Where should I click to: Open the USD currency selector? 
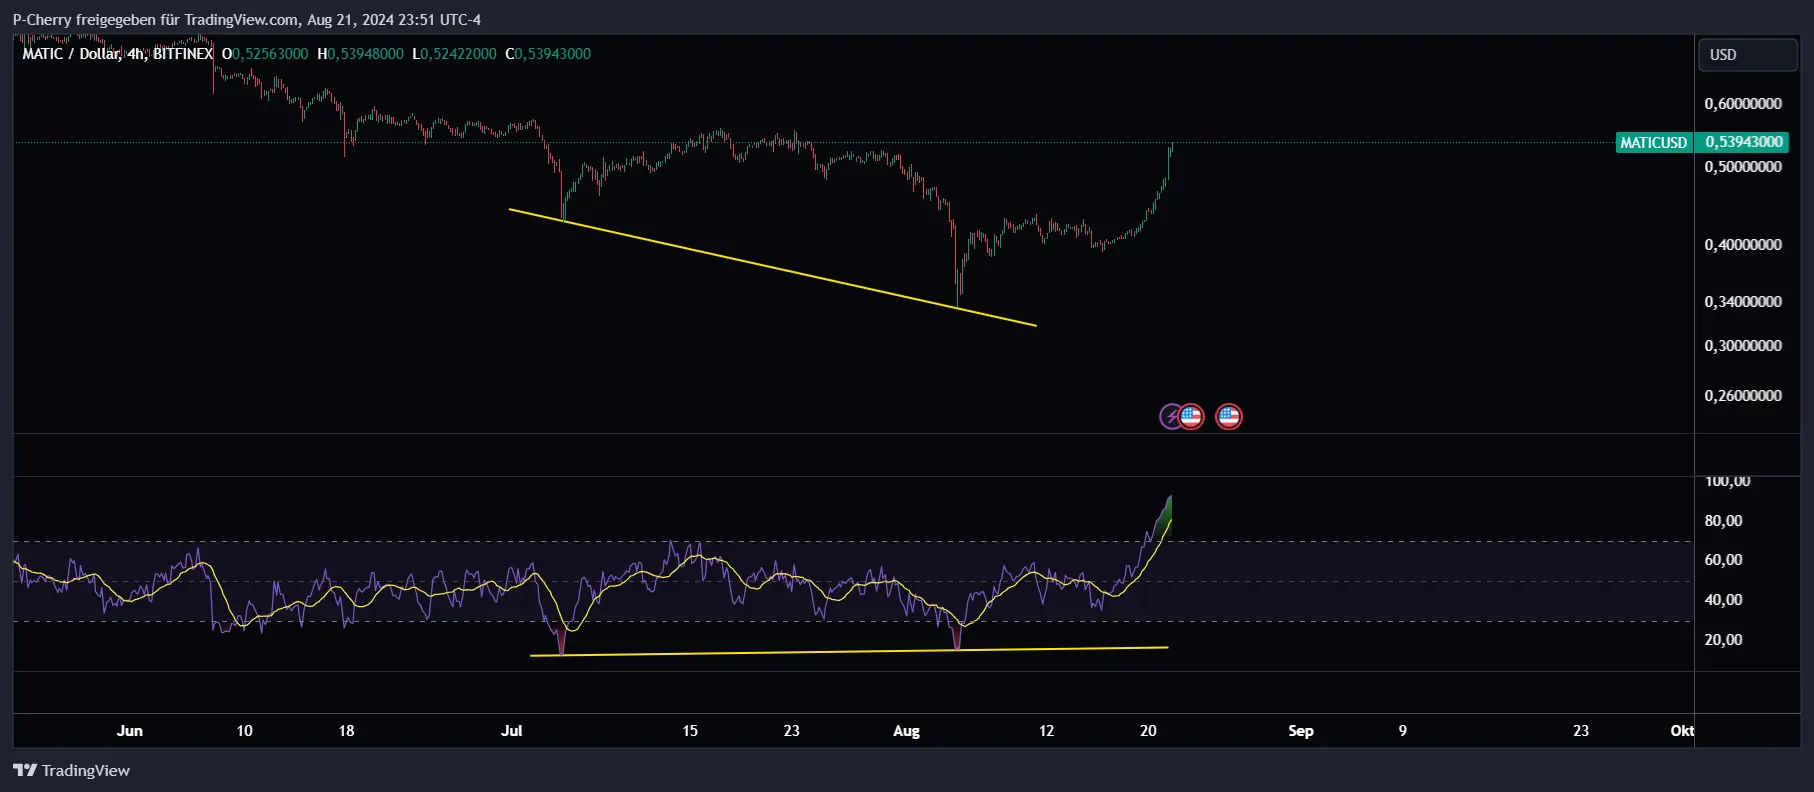pyautogui.click(x=1747, y=55)
